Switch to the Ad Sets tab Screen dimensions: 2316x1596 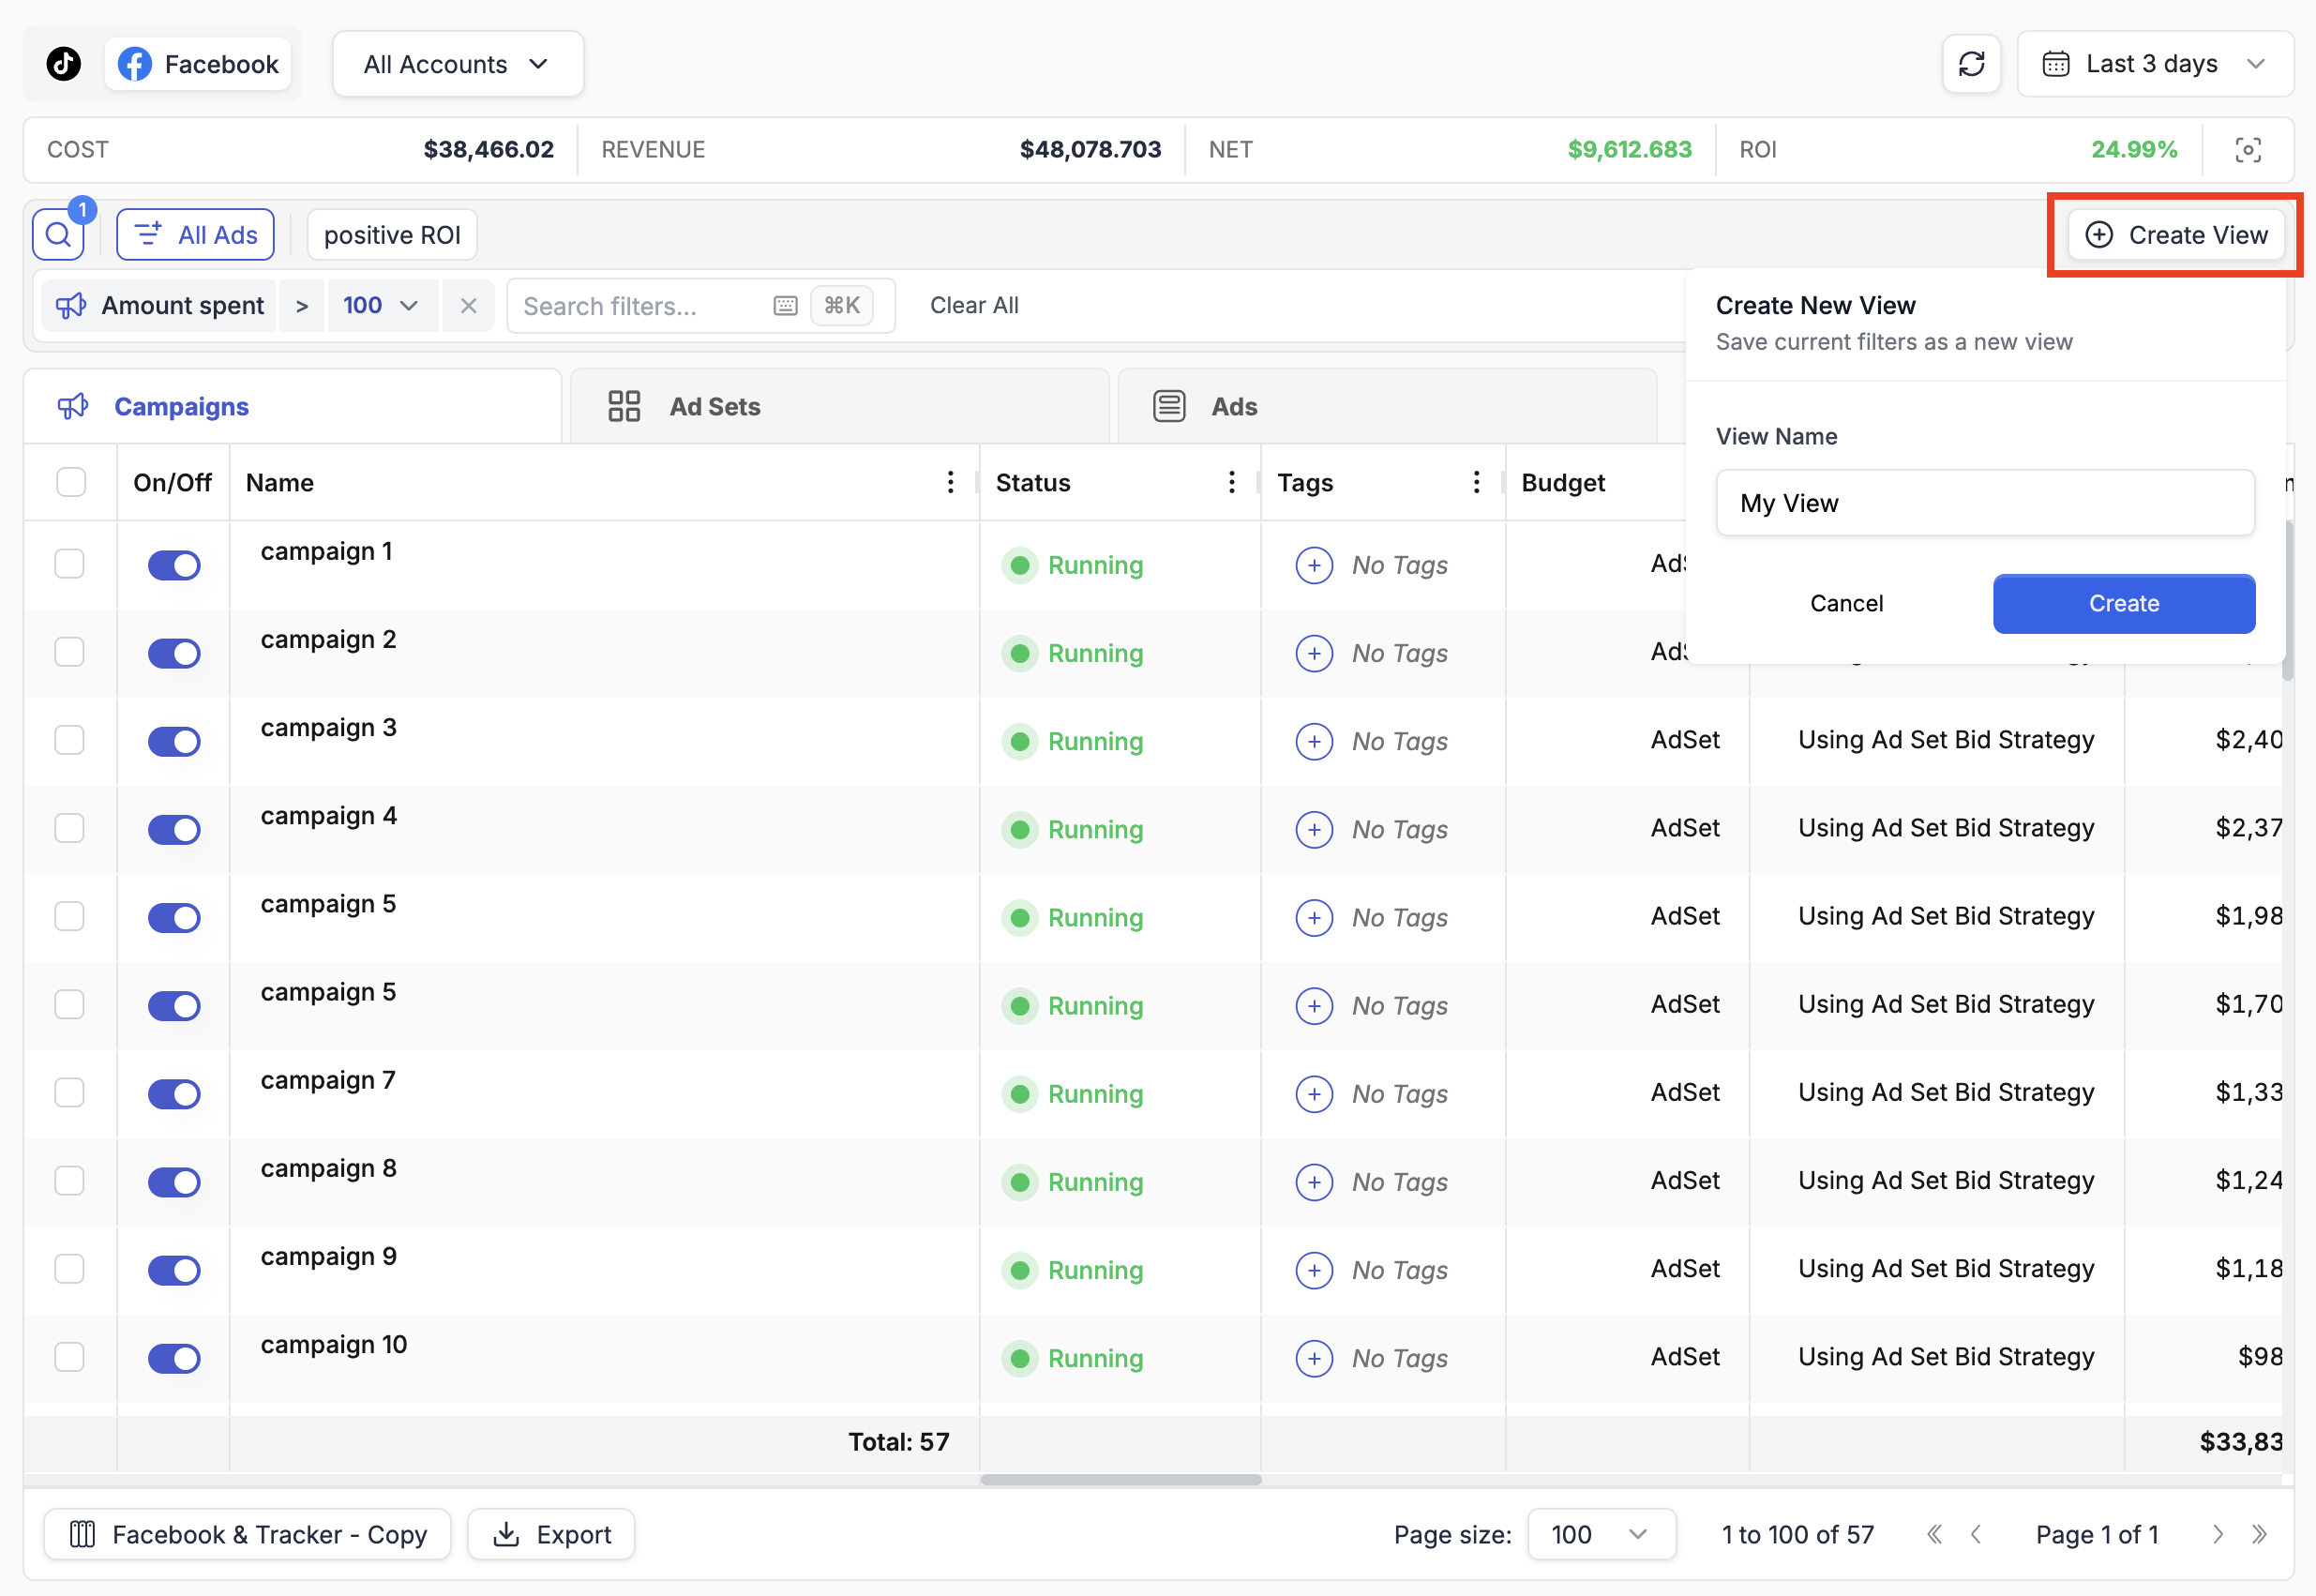coord(714,407)
